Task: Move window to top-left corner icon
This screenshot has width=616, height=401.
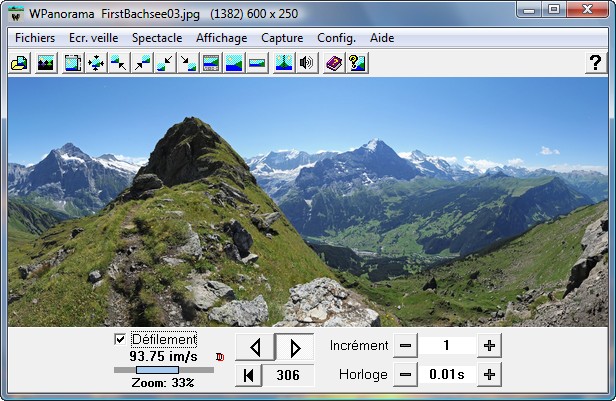Action: coord(119,63)
